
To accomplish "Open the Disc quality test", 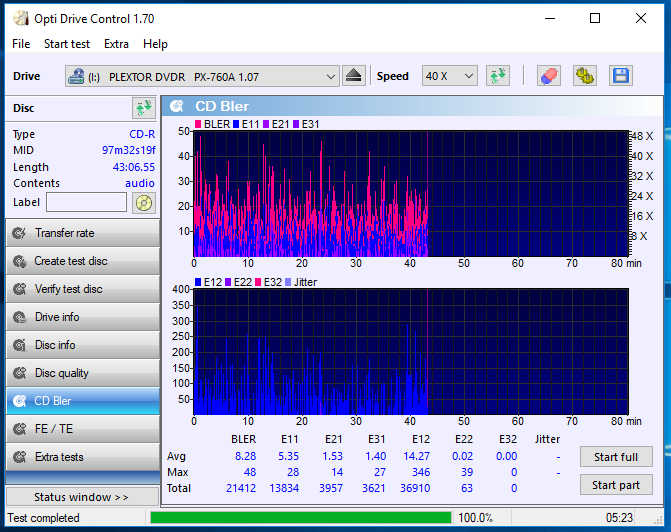I will click(x=83, y=373).
